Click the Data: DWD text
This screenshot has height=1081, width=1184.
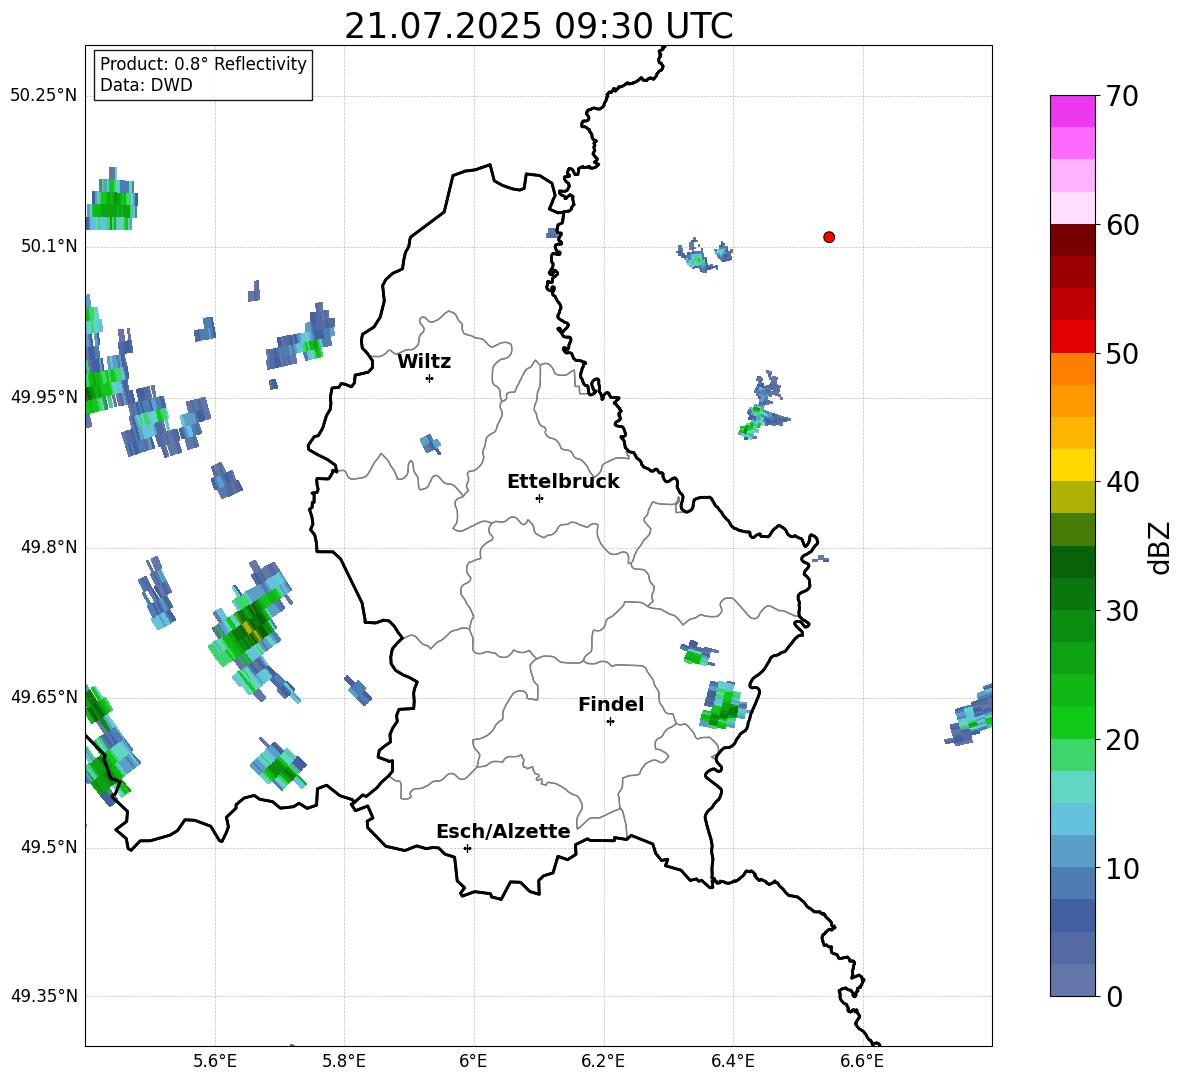[x=146, y=85]
